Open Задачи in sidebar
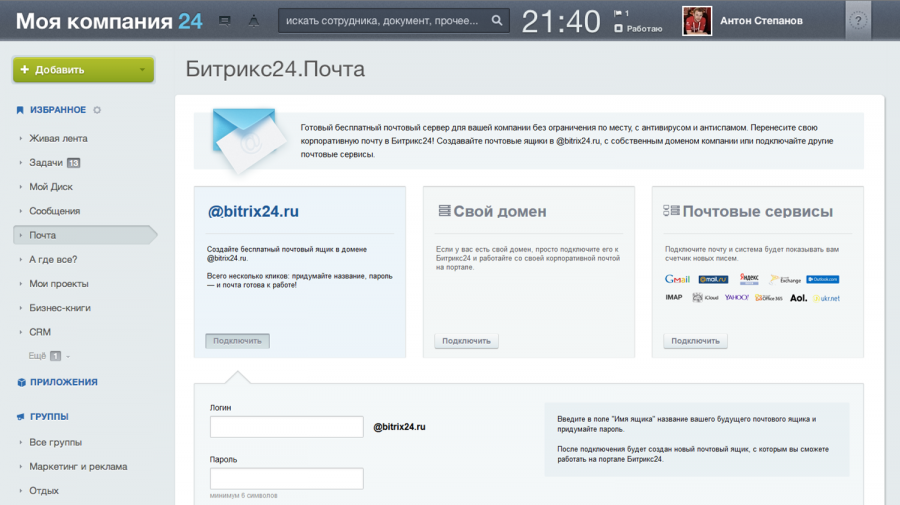 [x=46, y=162]
